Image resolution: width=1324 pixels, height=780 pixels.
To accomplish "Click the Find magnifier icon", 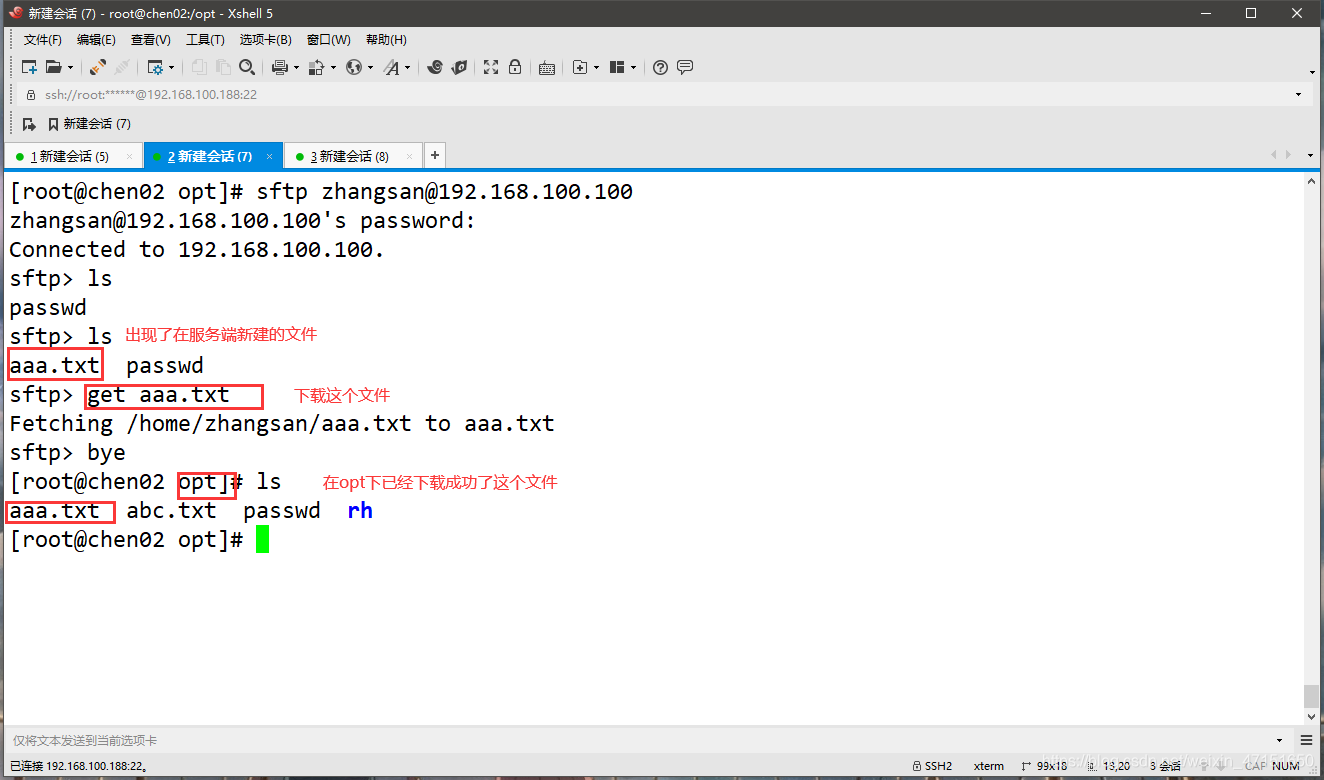I will (x=247, y=67).
